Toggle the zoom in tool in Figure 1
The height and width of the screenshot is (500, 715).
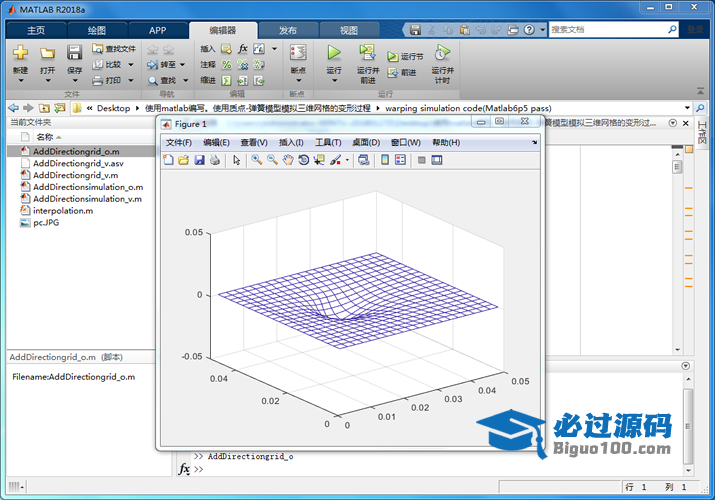(257, 160)
